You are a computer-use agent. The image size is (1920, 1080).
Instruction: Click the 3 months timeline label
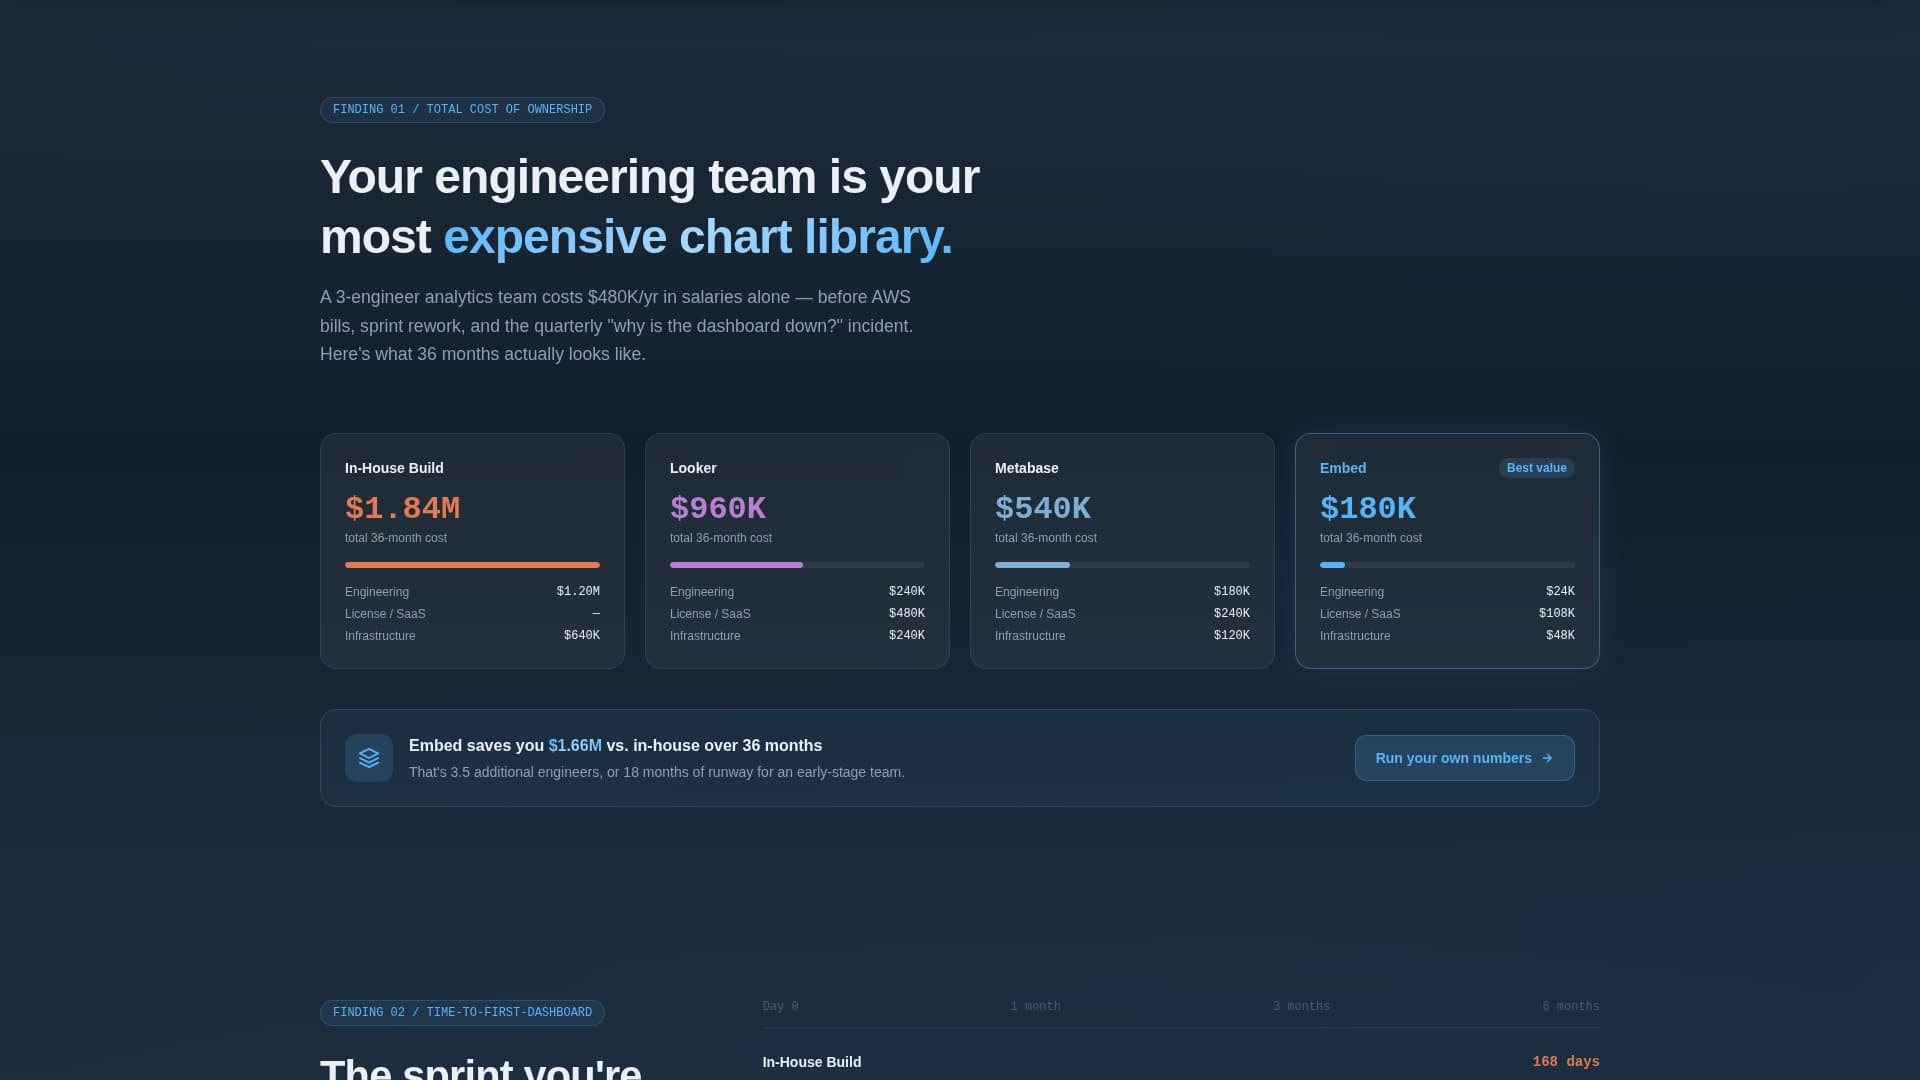[1301, 1007]
